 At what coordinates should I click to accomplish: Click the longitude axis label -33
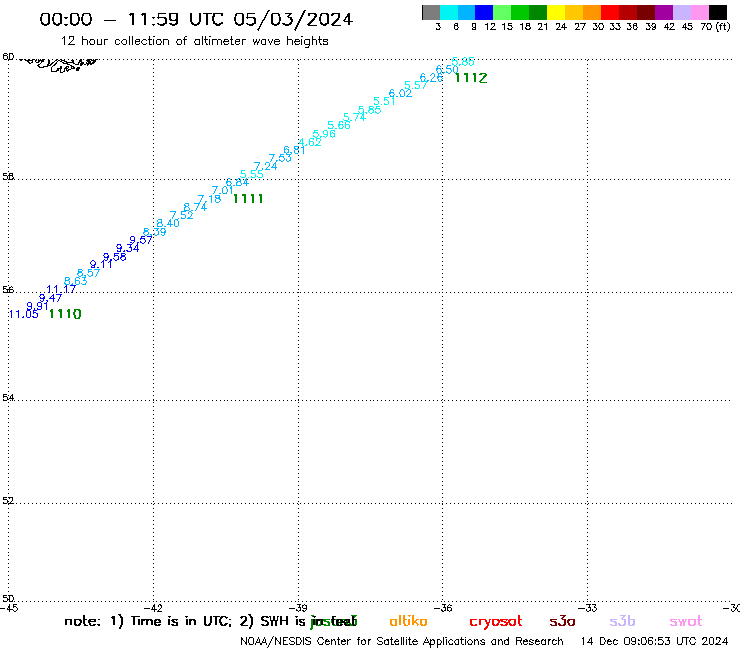coord(588,608)
